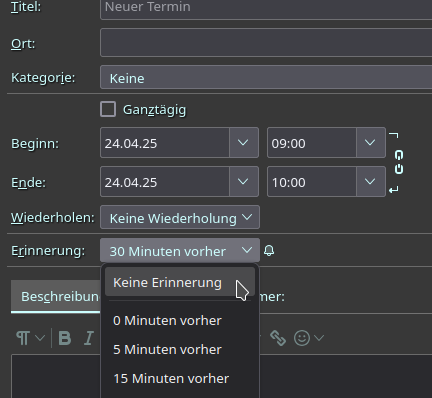The image size is (432, 398).
Task: Open the paragraph style icon menu
Action: 23,338
